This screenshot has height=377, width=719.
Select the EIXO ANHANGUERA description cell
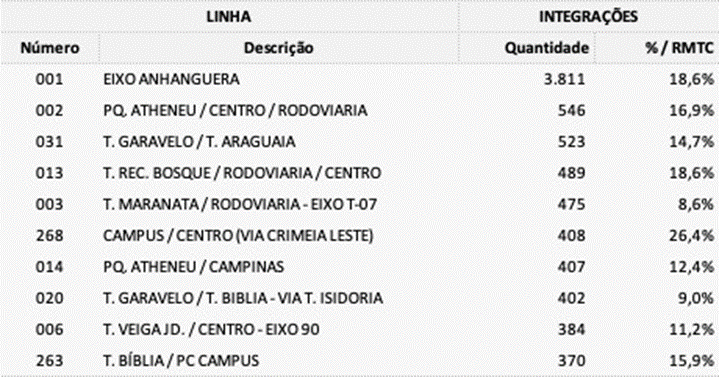pos(171,79)
